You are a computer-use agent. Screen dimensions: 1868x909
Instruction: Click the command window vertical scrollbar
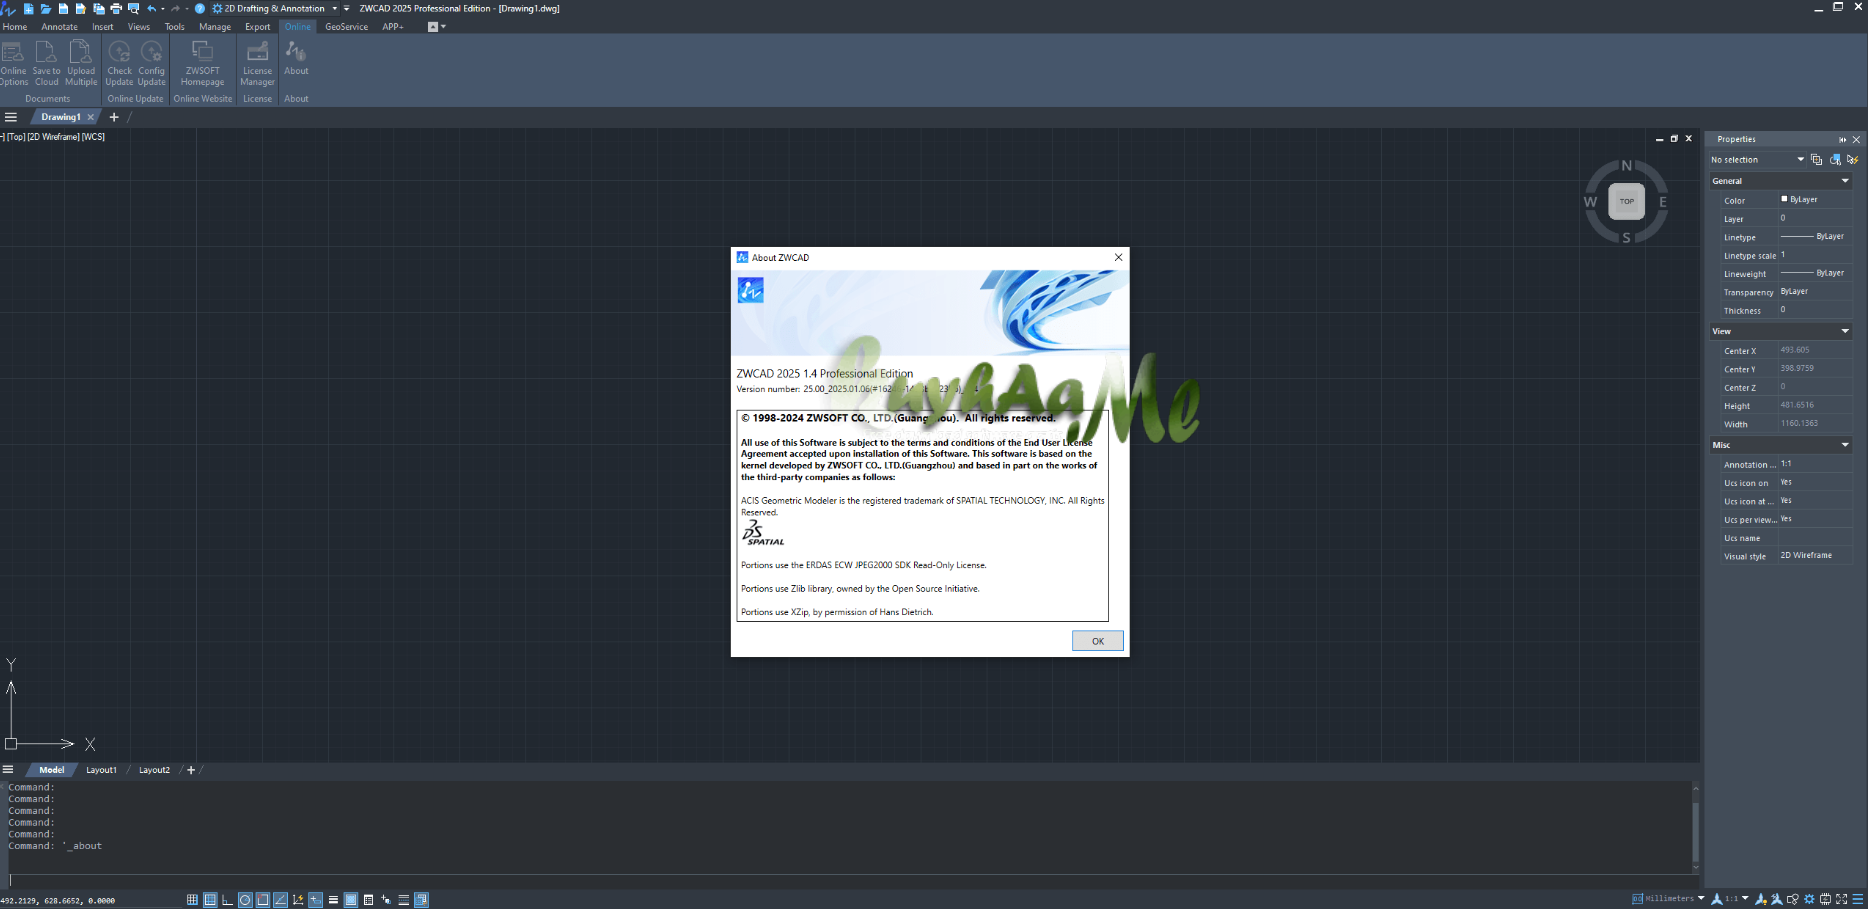(1695, 828)
